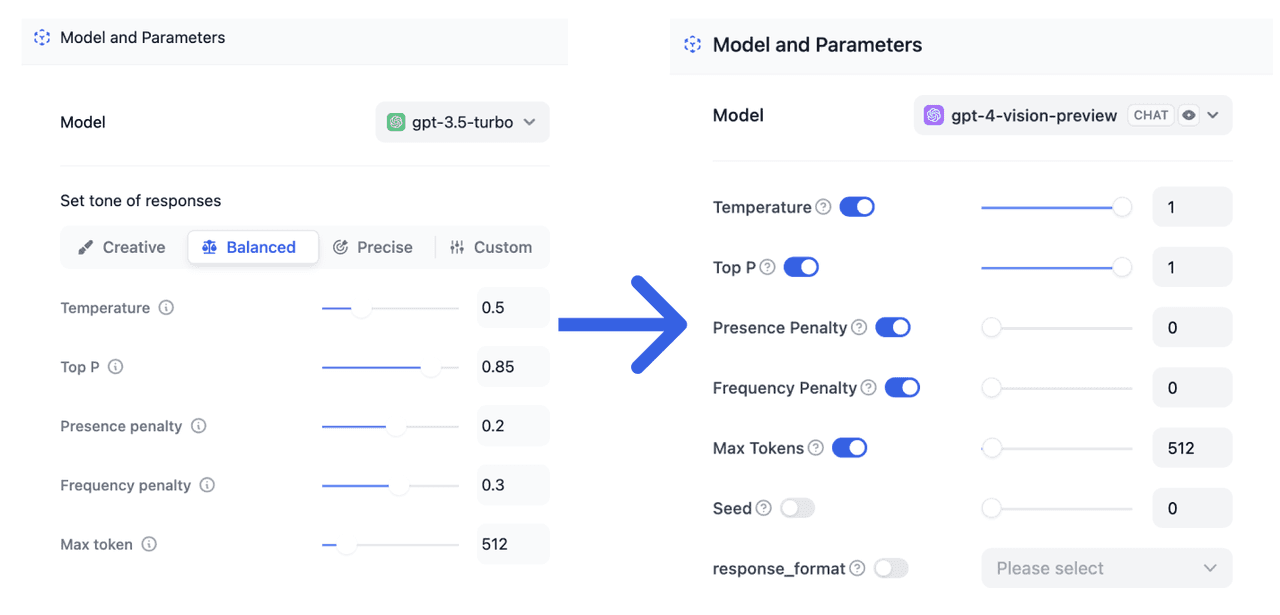
Task: Click help icon beside response_format
Action: 857,568
